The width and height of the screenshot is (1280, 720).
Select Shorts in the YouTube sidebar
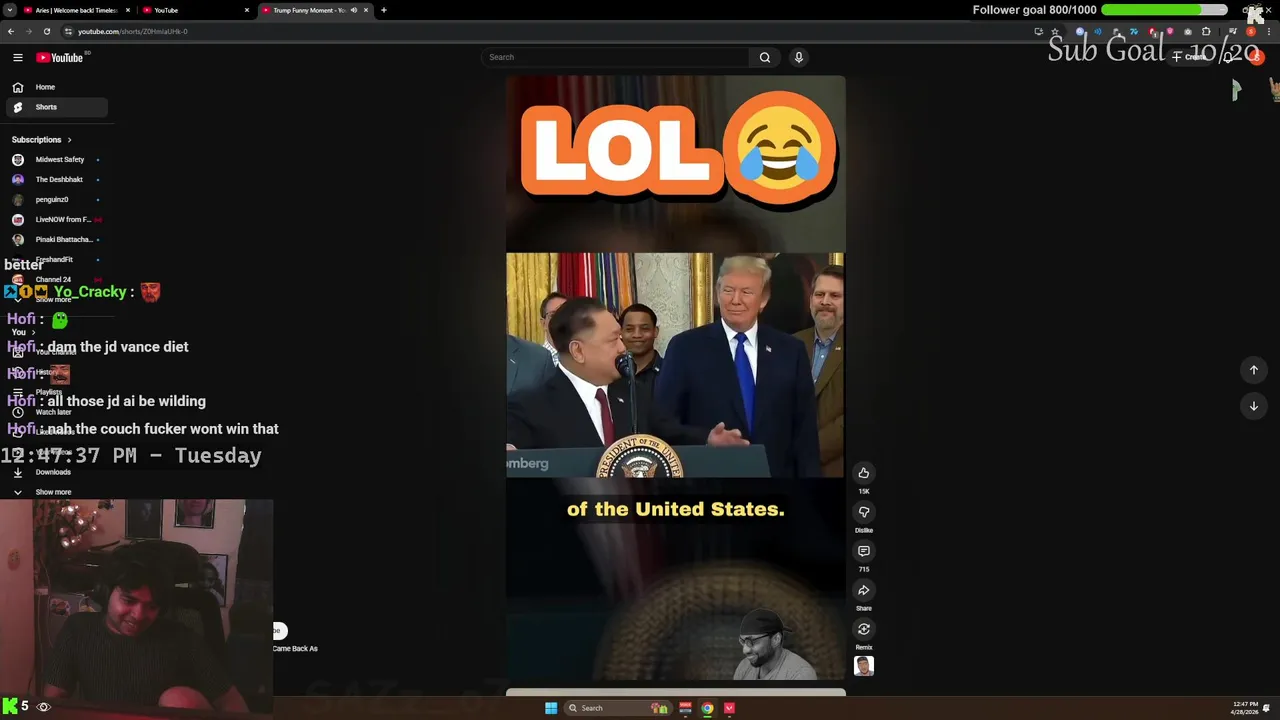tap(56, 107)
